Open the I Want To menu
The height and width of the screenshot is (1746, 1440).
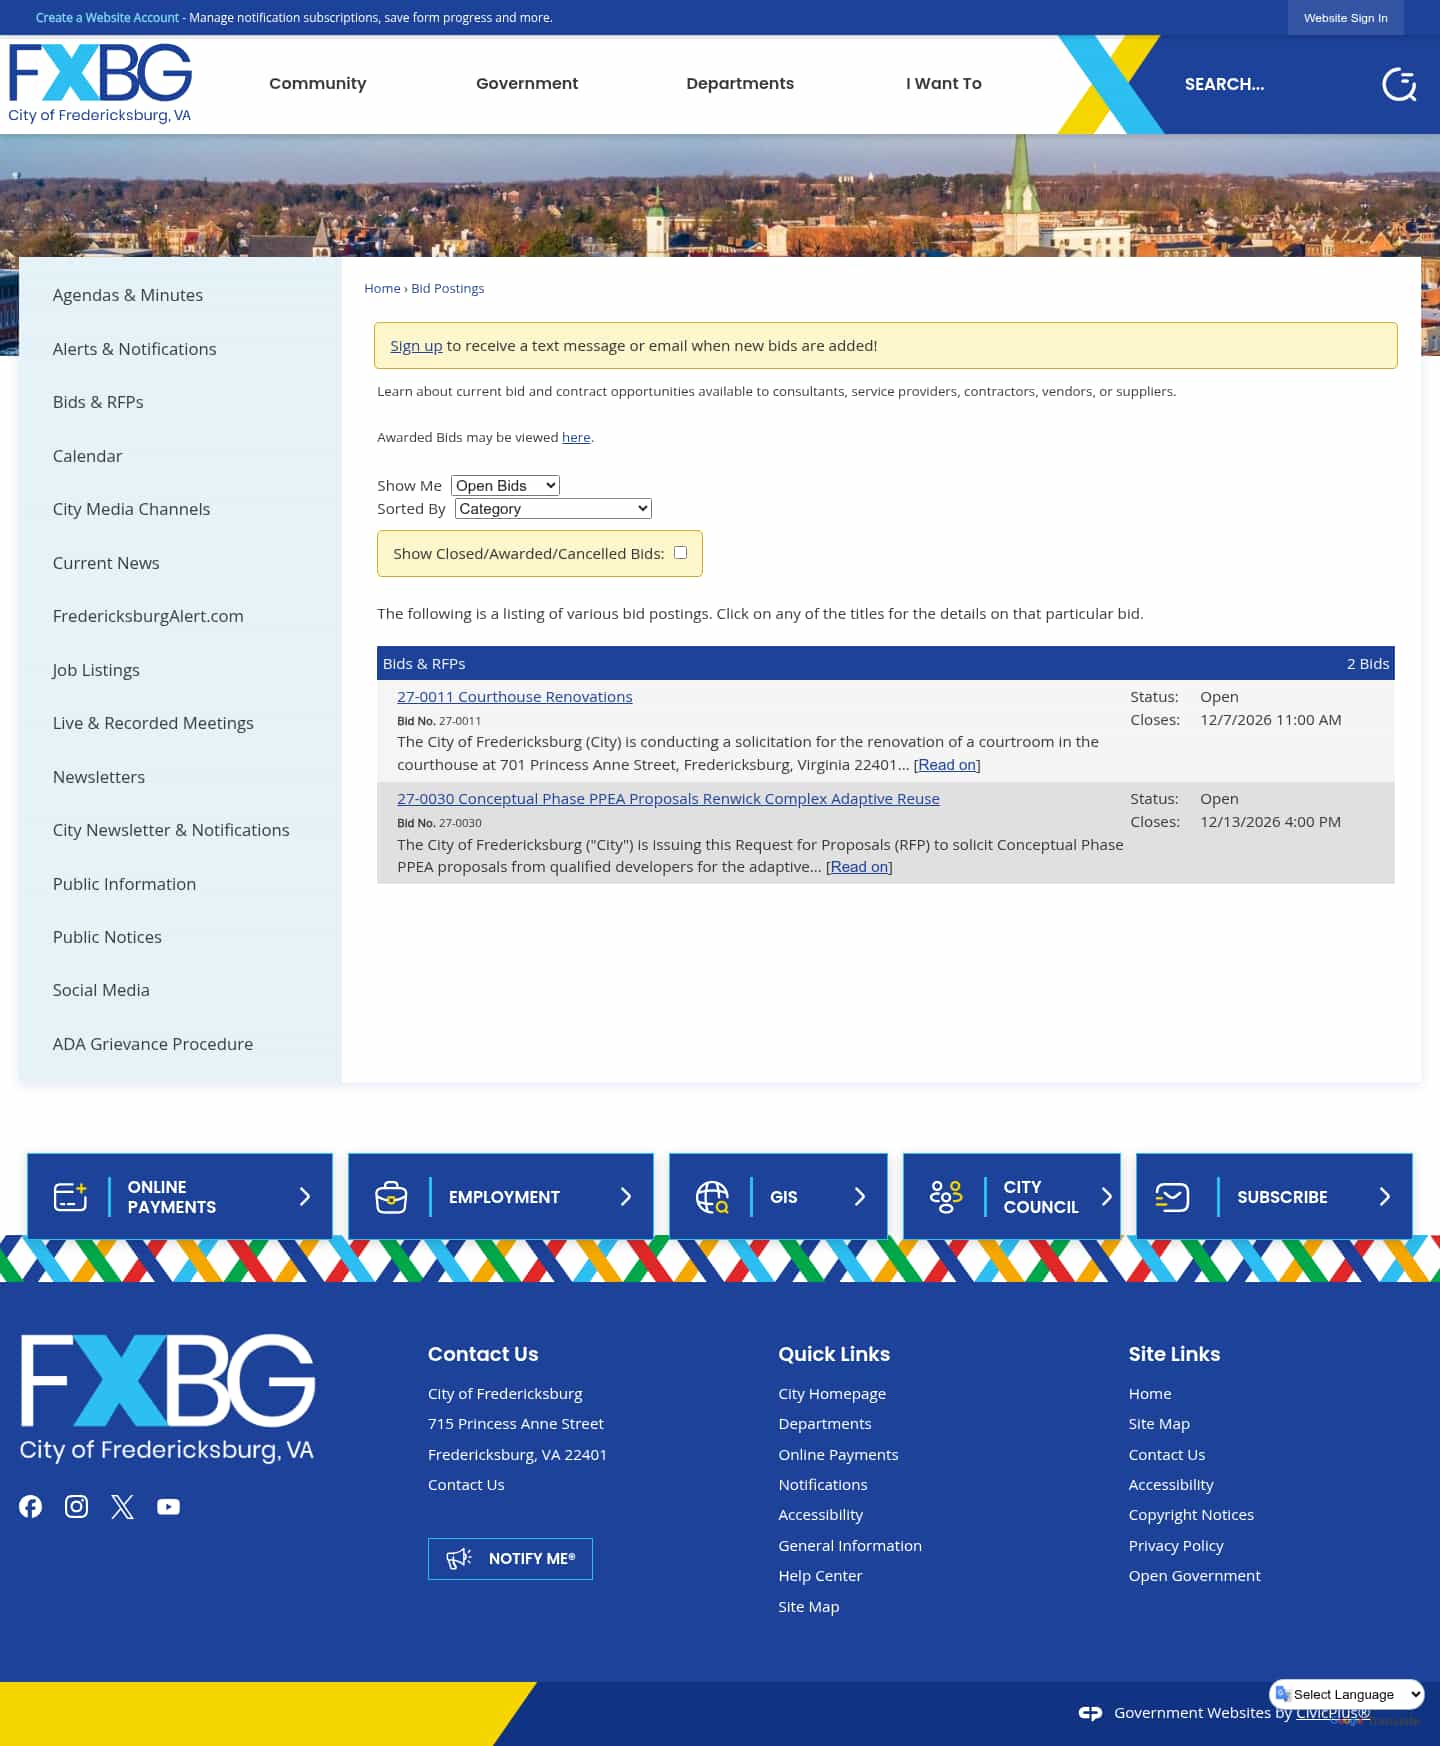click(944, 83)
